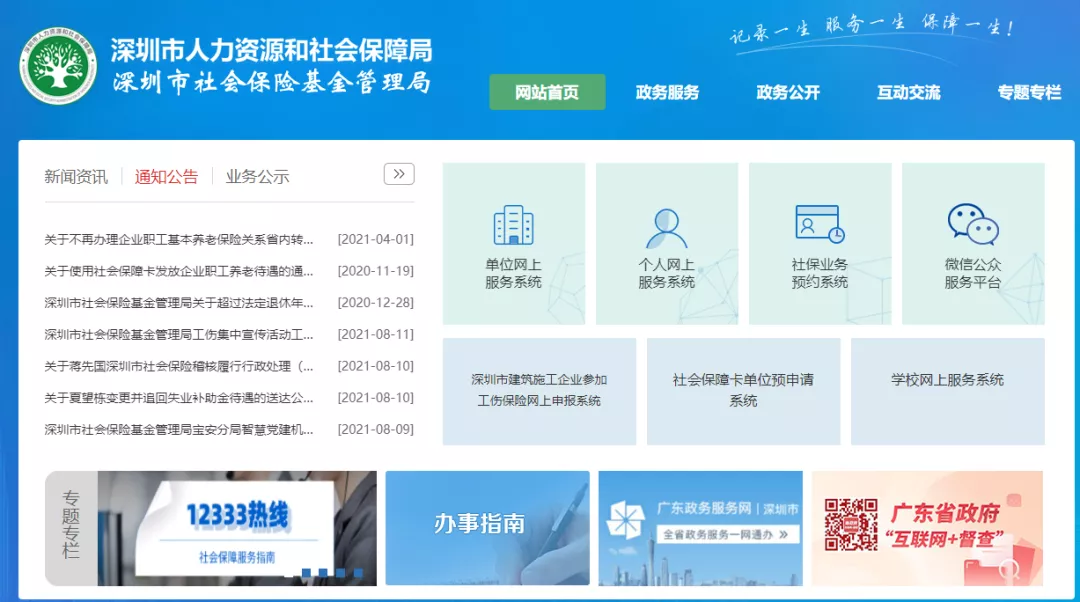Open 个人网上服务系统 person icon tile
Screen dimensions: 1080x602
[667, 244]
